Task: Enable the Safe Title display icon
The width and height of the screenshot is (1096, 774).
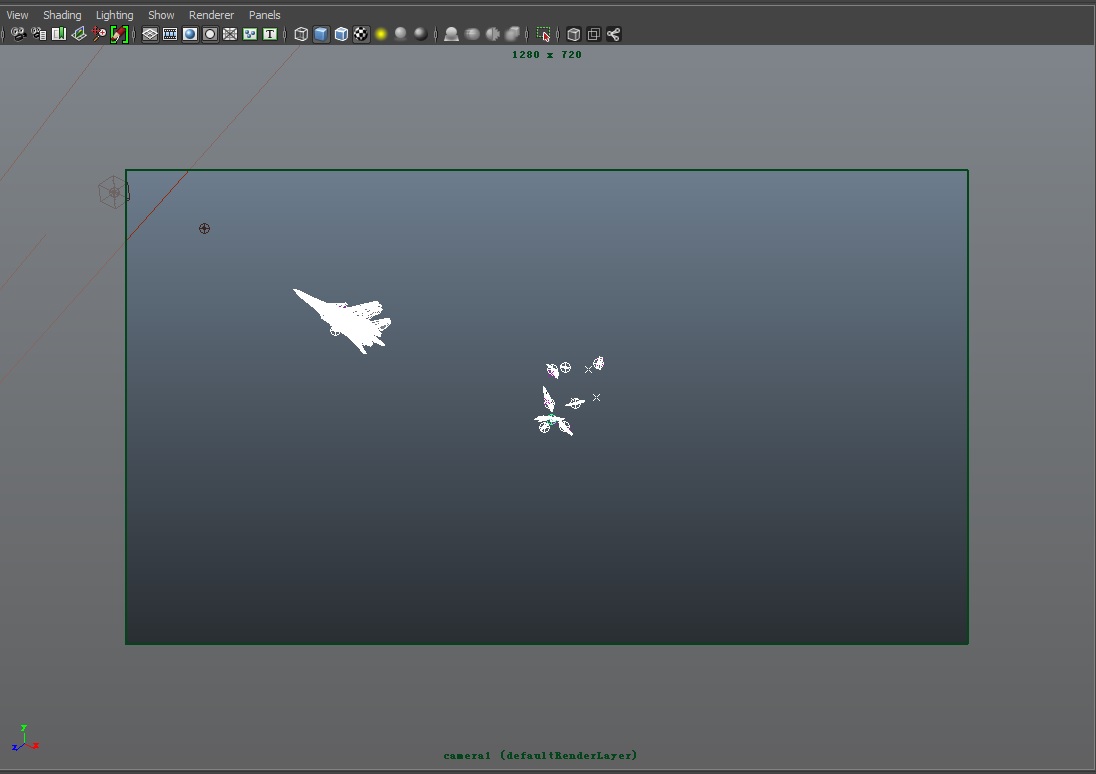Action: point(270,34)
